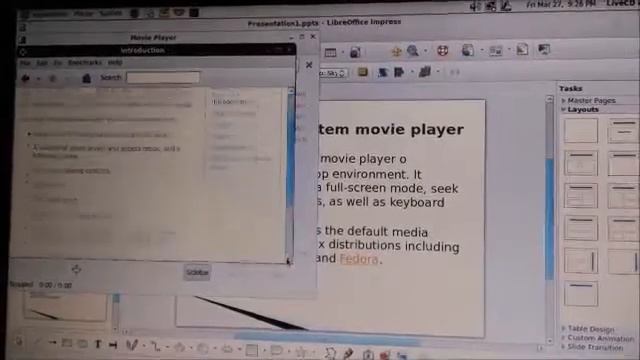Select the Callouts shape tool
Viewport: 640px width, 360px height.
coord(276,350)
